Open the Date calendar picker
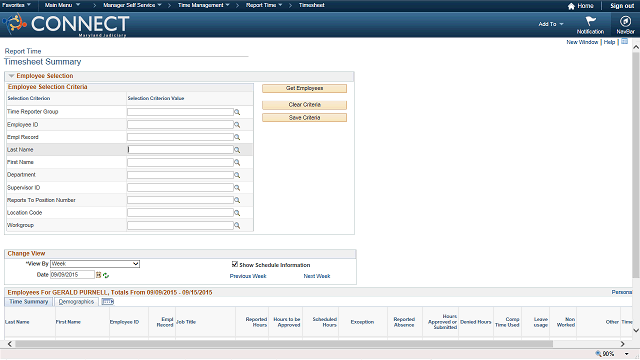Image resolution: width=640 pixels, height=360 pixels. pyautogui.click(x=98, y=275)
